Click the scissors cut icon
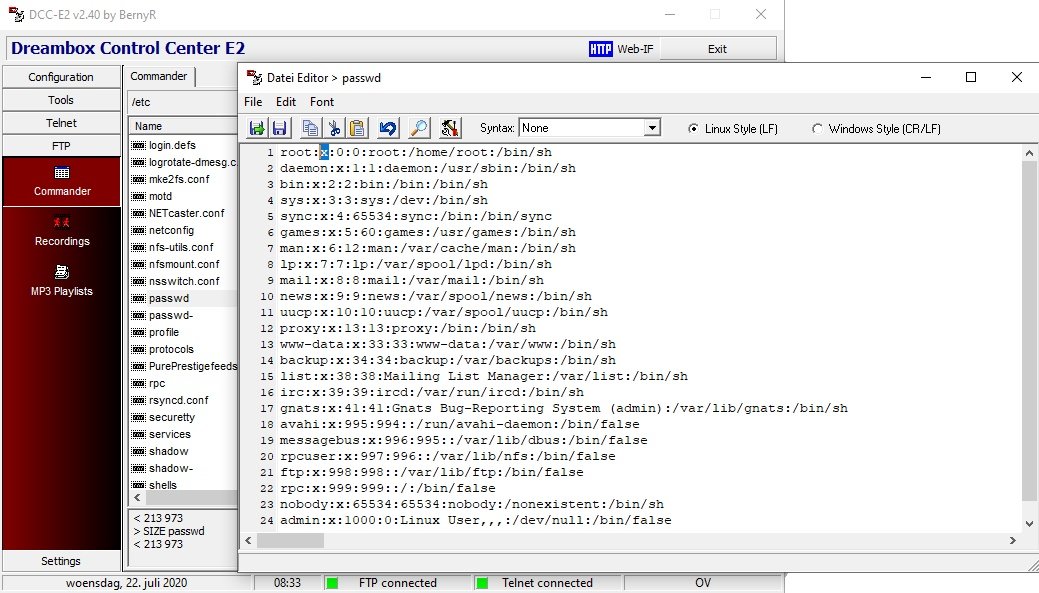This screenshot has height=593, width=1039. (x=334, y=128)
